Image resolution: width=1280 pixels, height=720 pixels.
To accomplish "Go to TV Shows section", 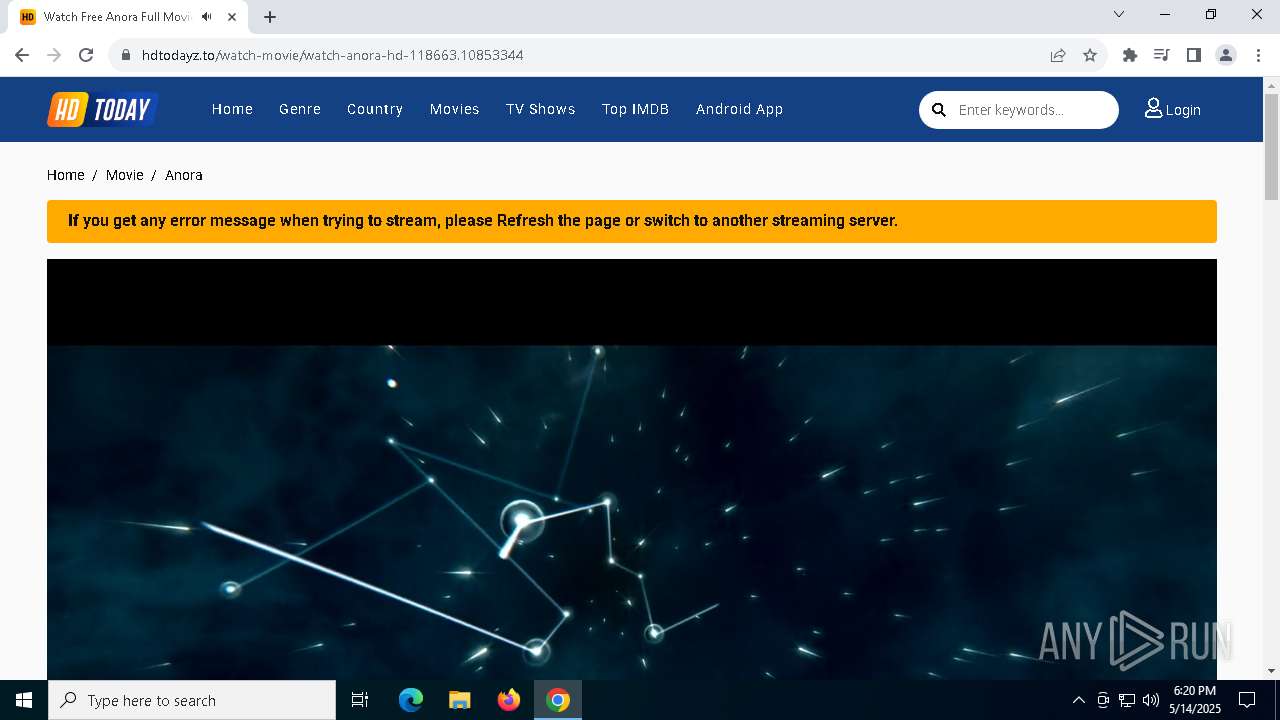I will coord(541,109).
